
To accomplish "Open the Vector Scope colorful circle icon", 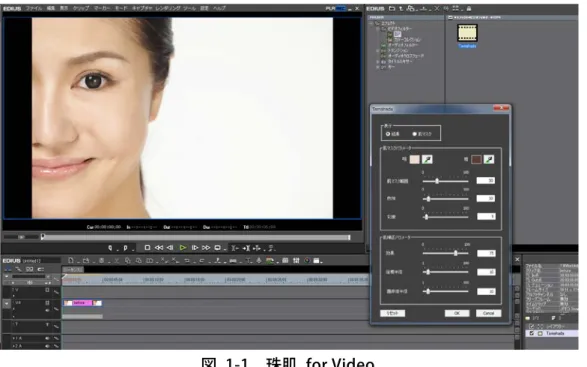I will [x=307, y=260].
